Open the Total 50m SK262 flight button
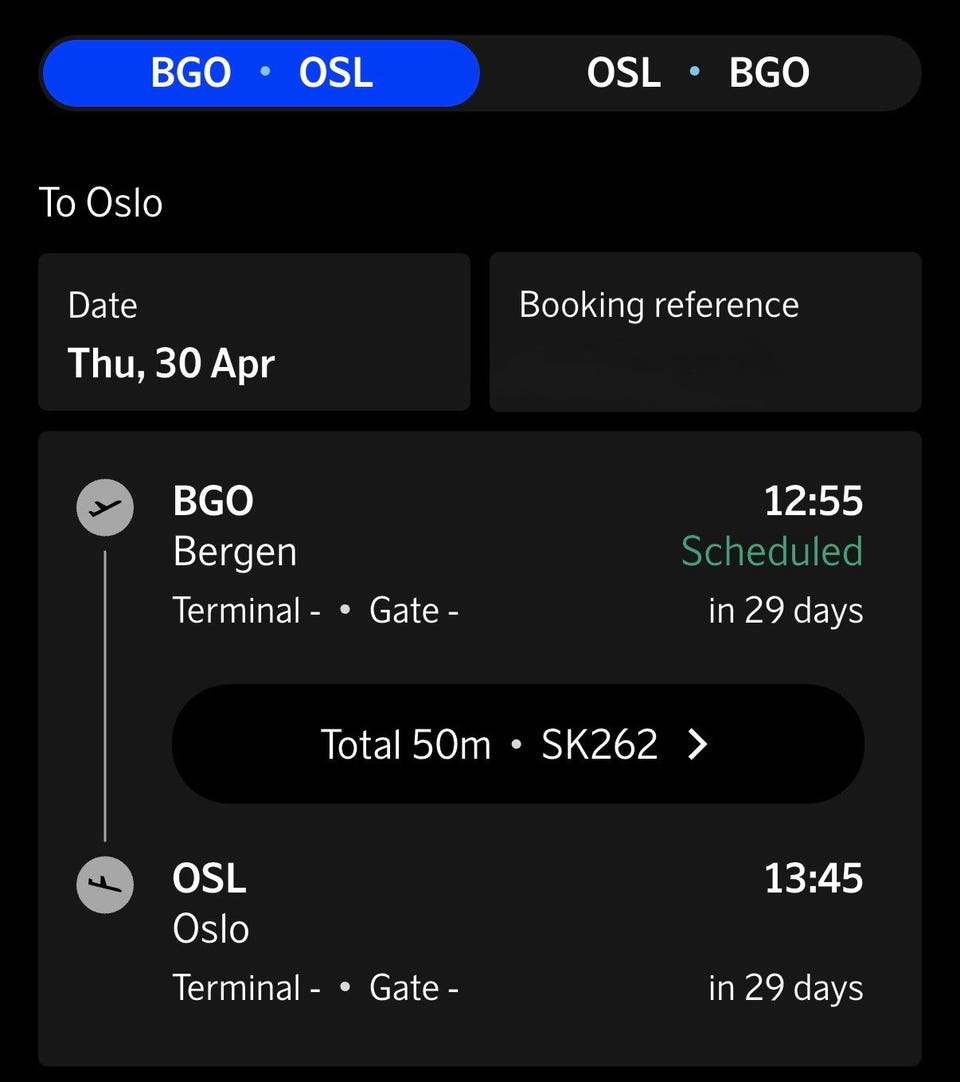Image resolution: width=960 pixels, height=1082 pixels. 518,744
